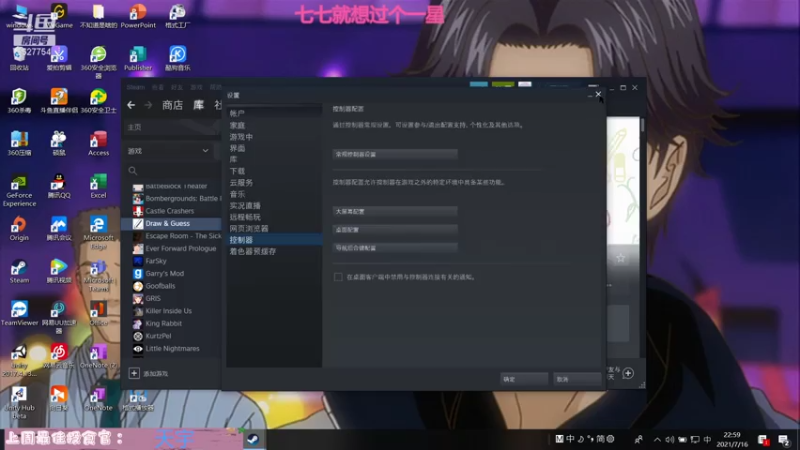800x450 pixels.
Task: Select Castle Crashers in library list
Action: tap(171, 211)
